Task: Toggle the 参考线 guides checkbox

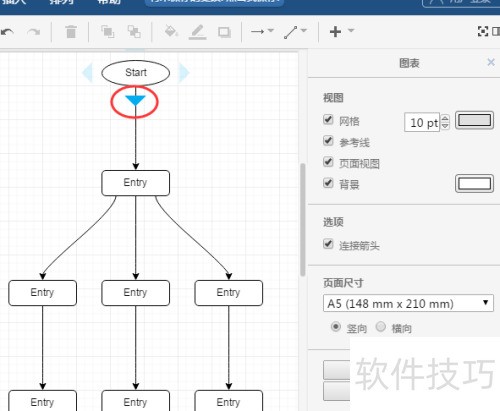Action: pos(328,141)
